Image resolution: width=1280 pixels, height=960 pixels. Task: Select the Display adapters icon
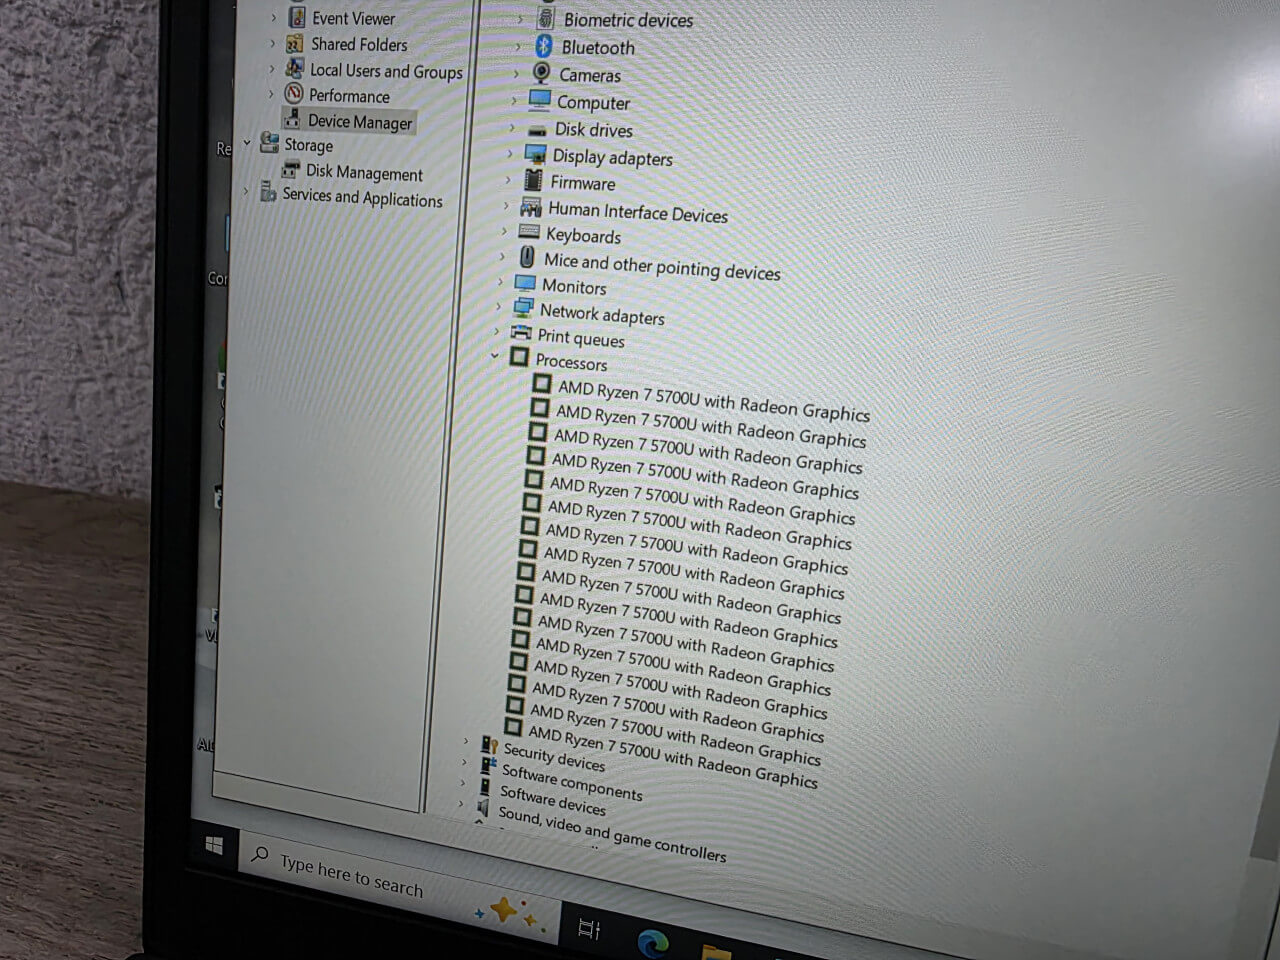(535, 155)
